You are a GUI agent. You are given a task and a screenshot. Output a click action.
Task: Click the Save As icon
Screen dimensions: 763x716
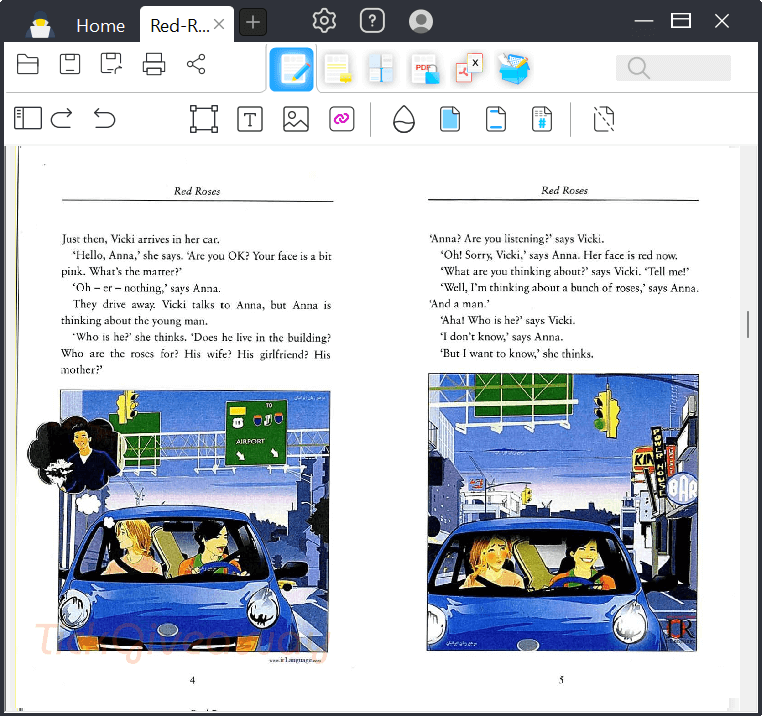pyautogui.click(x=111, y=64)
